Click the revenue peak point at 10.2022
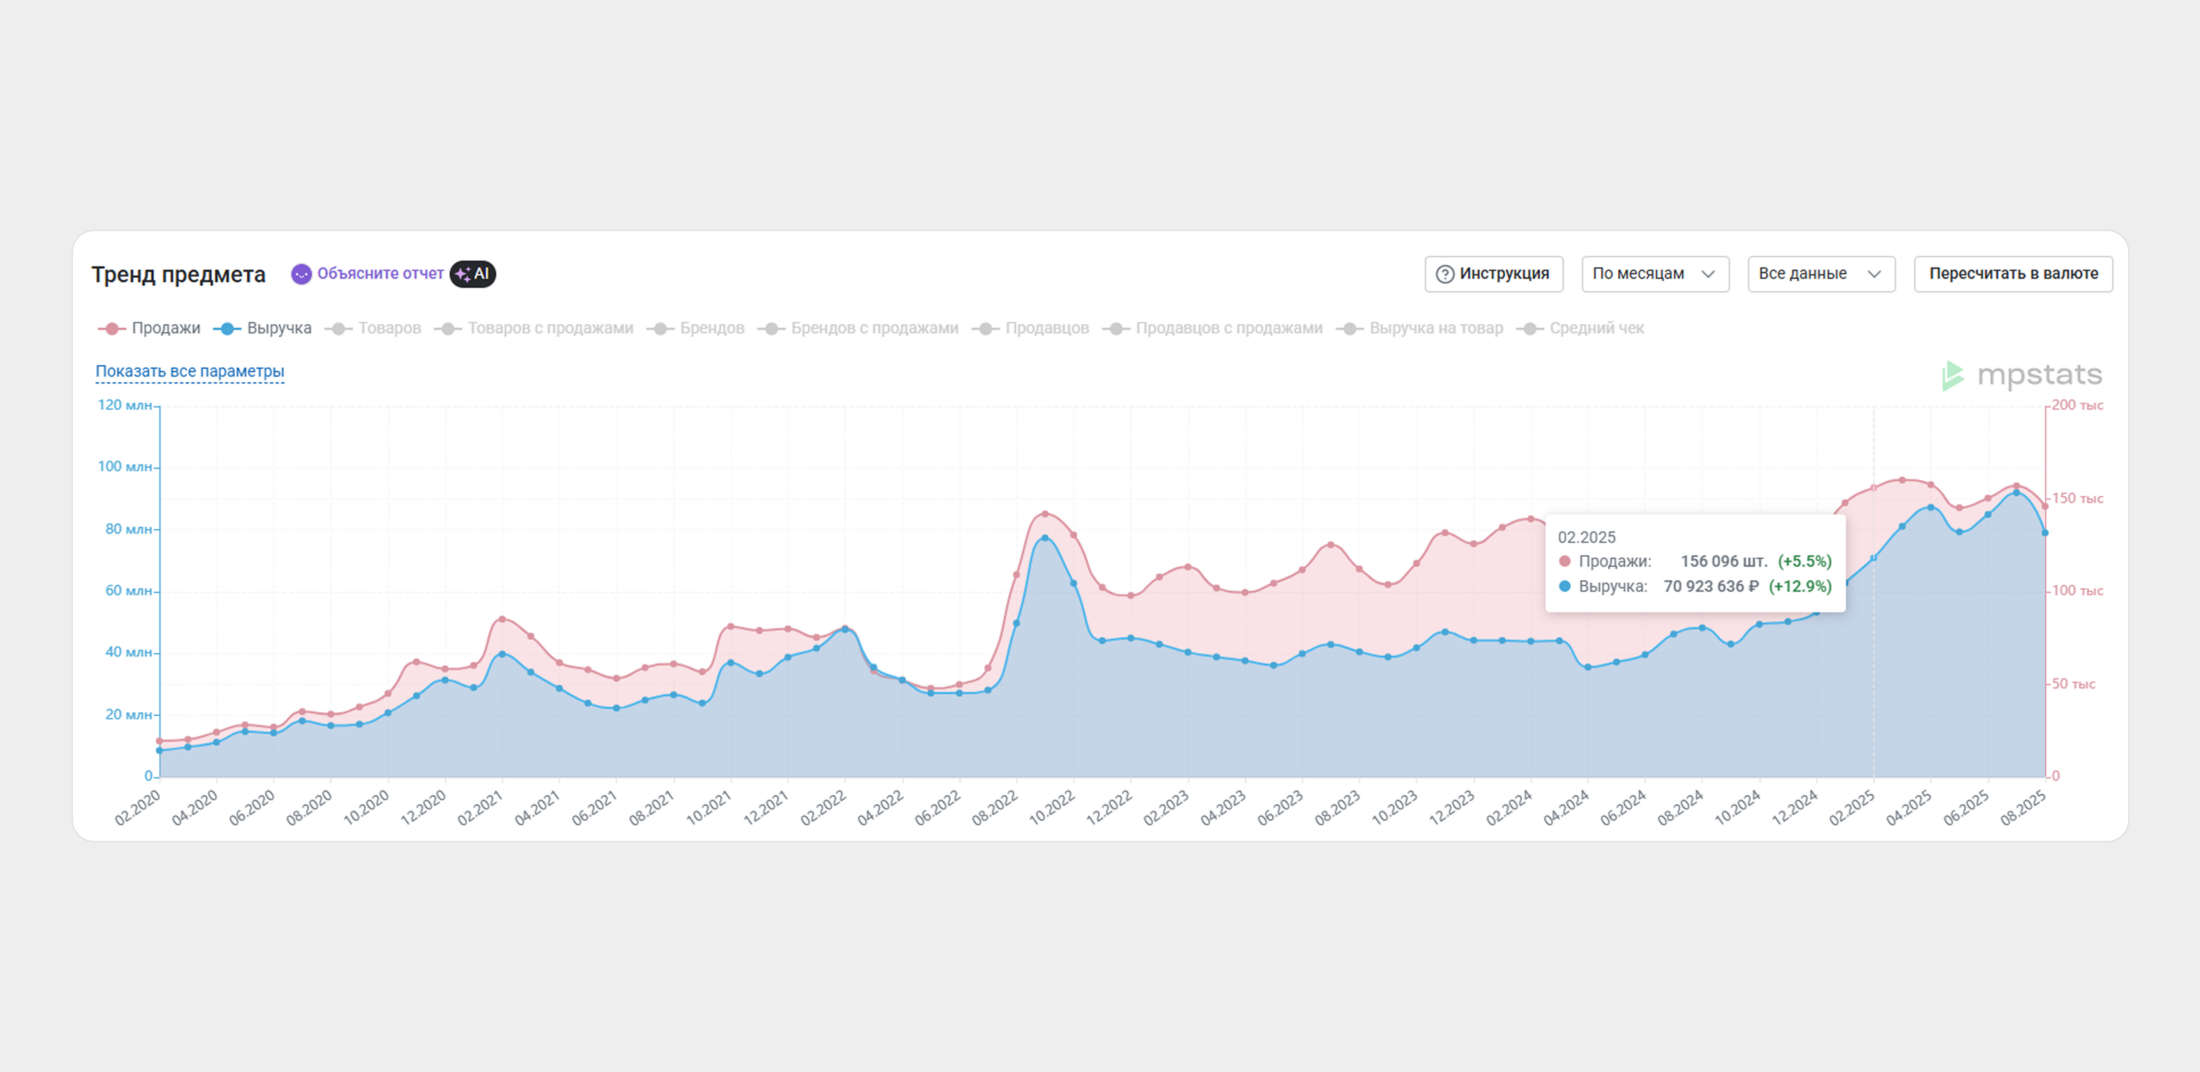2200x1072 pixels. point(1045,539)
